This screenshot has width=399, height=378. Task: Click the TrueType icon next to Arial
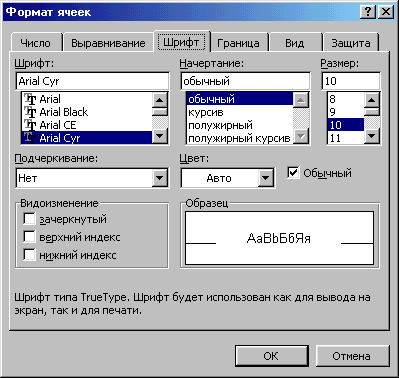[31, 99]
